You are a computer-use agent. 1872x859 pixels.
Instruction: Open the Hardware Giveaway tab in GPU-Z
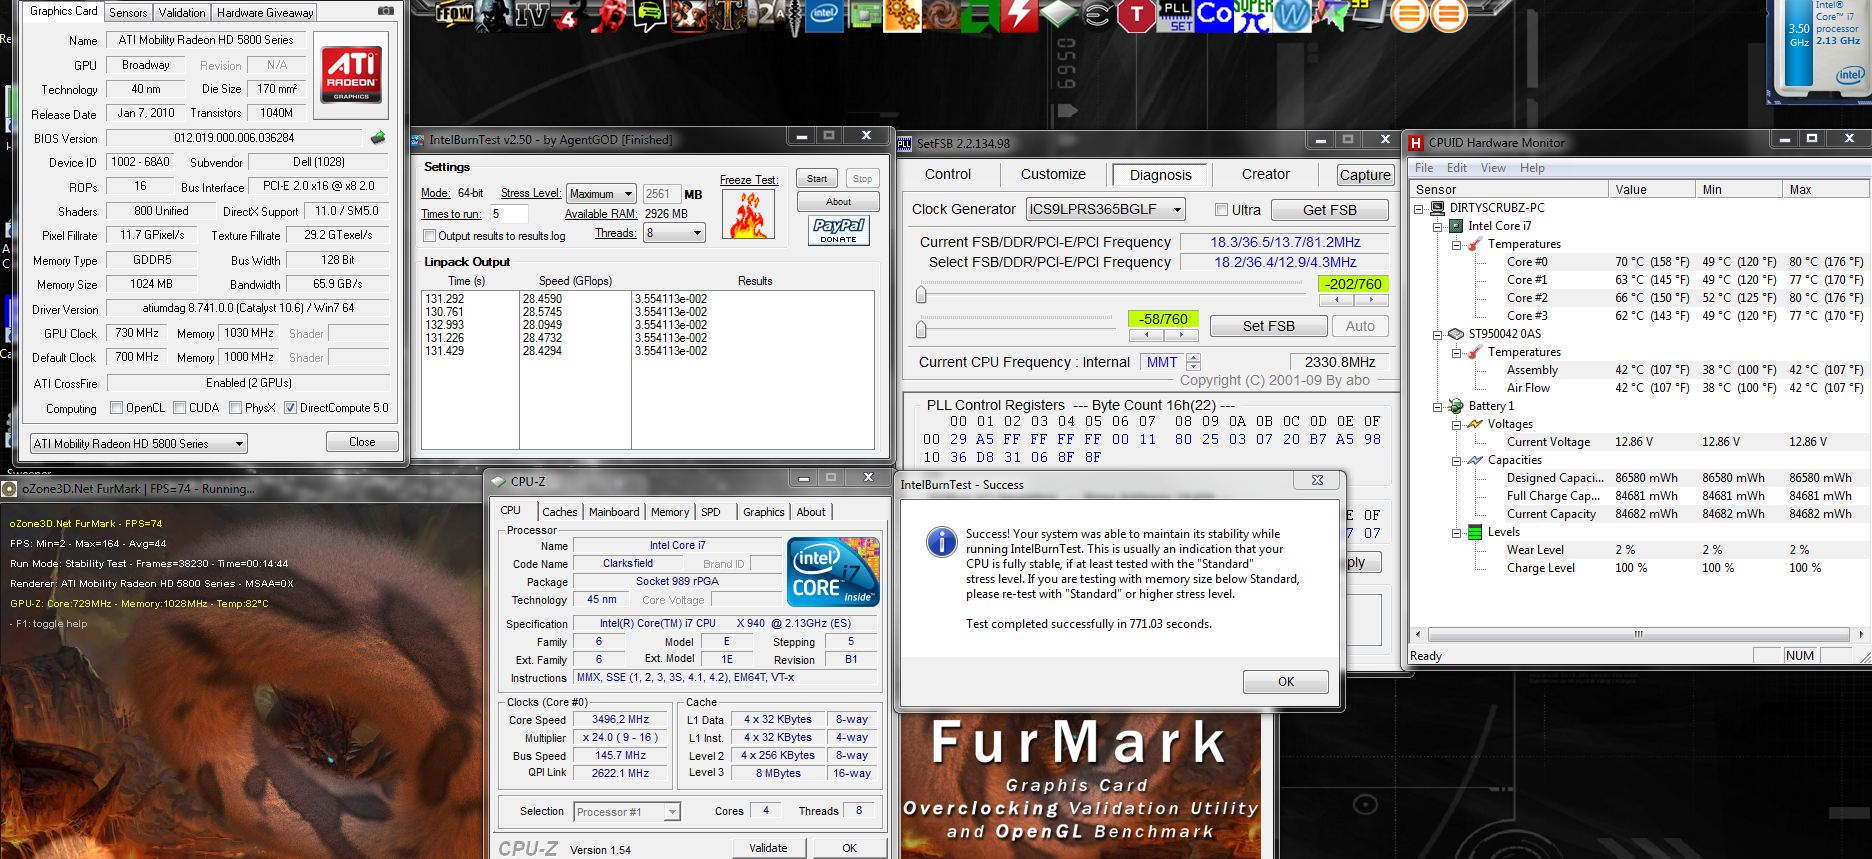(x=265, y=12)
